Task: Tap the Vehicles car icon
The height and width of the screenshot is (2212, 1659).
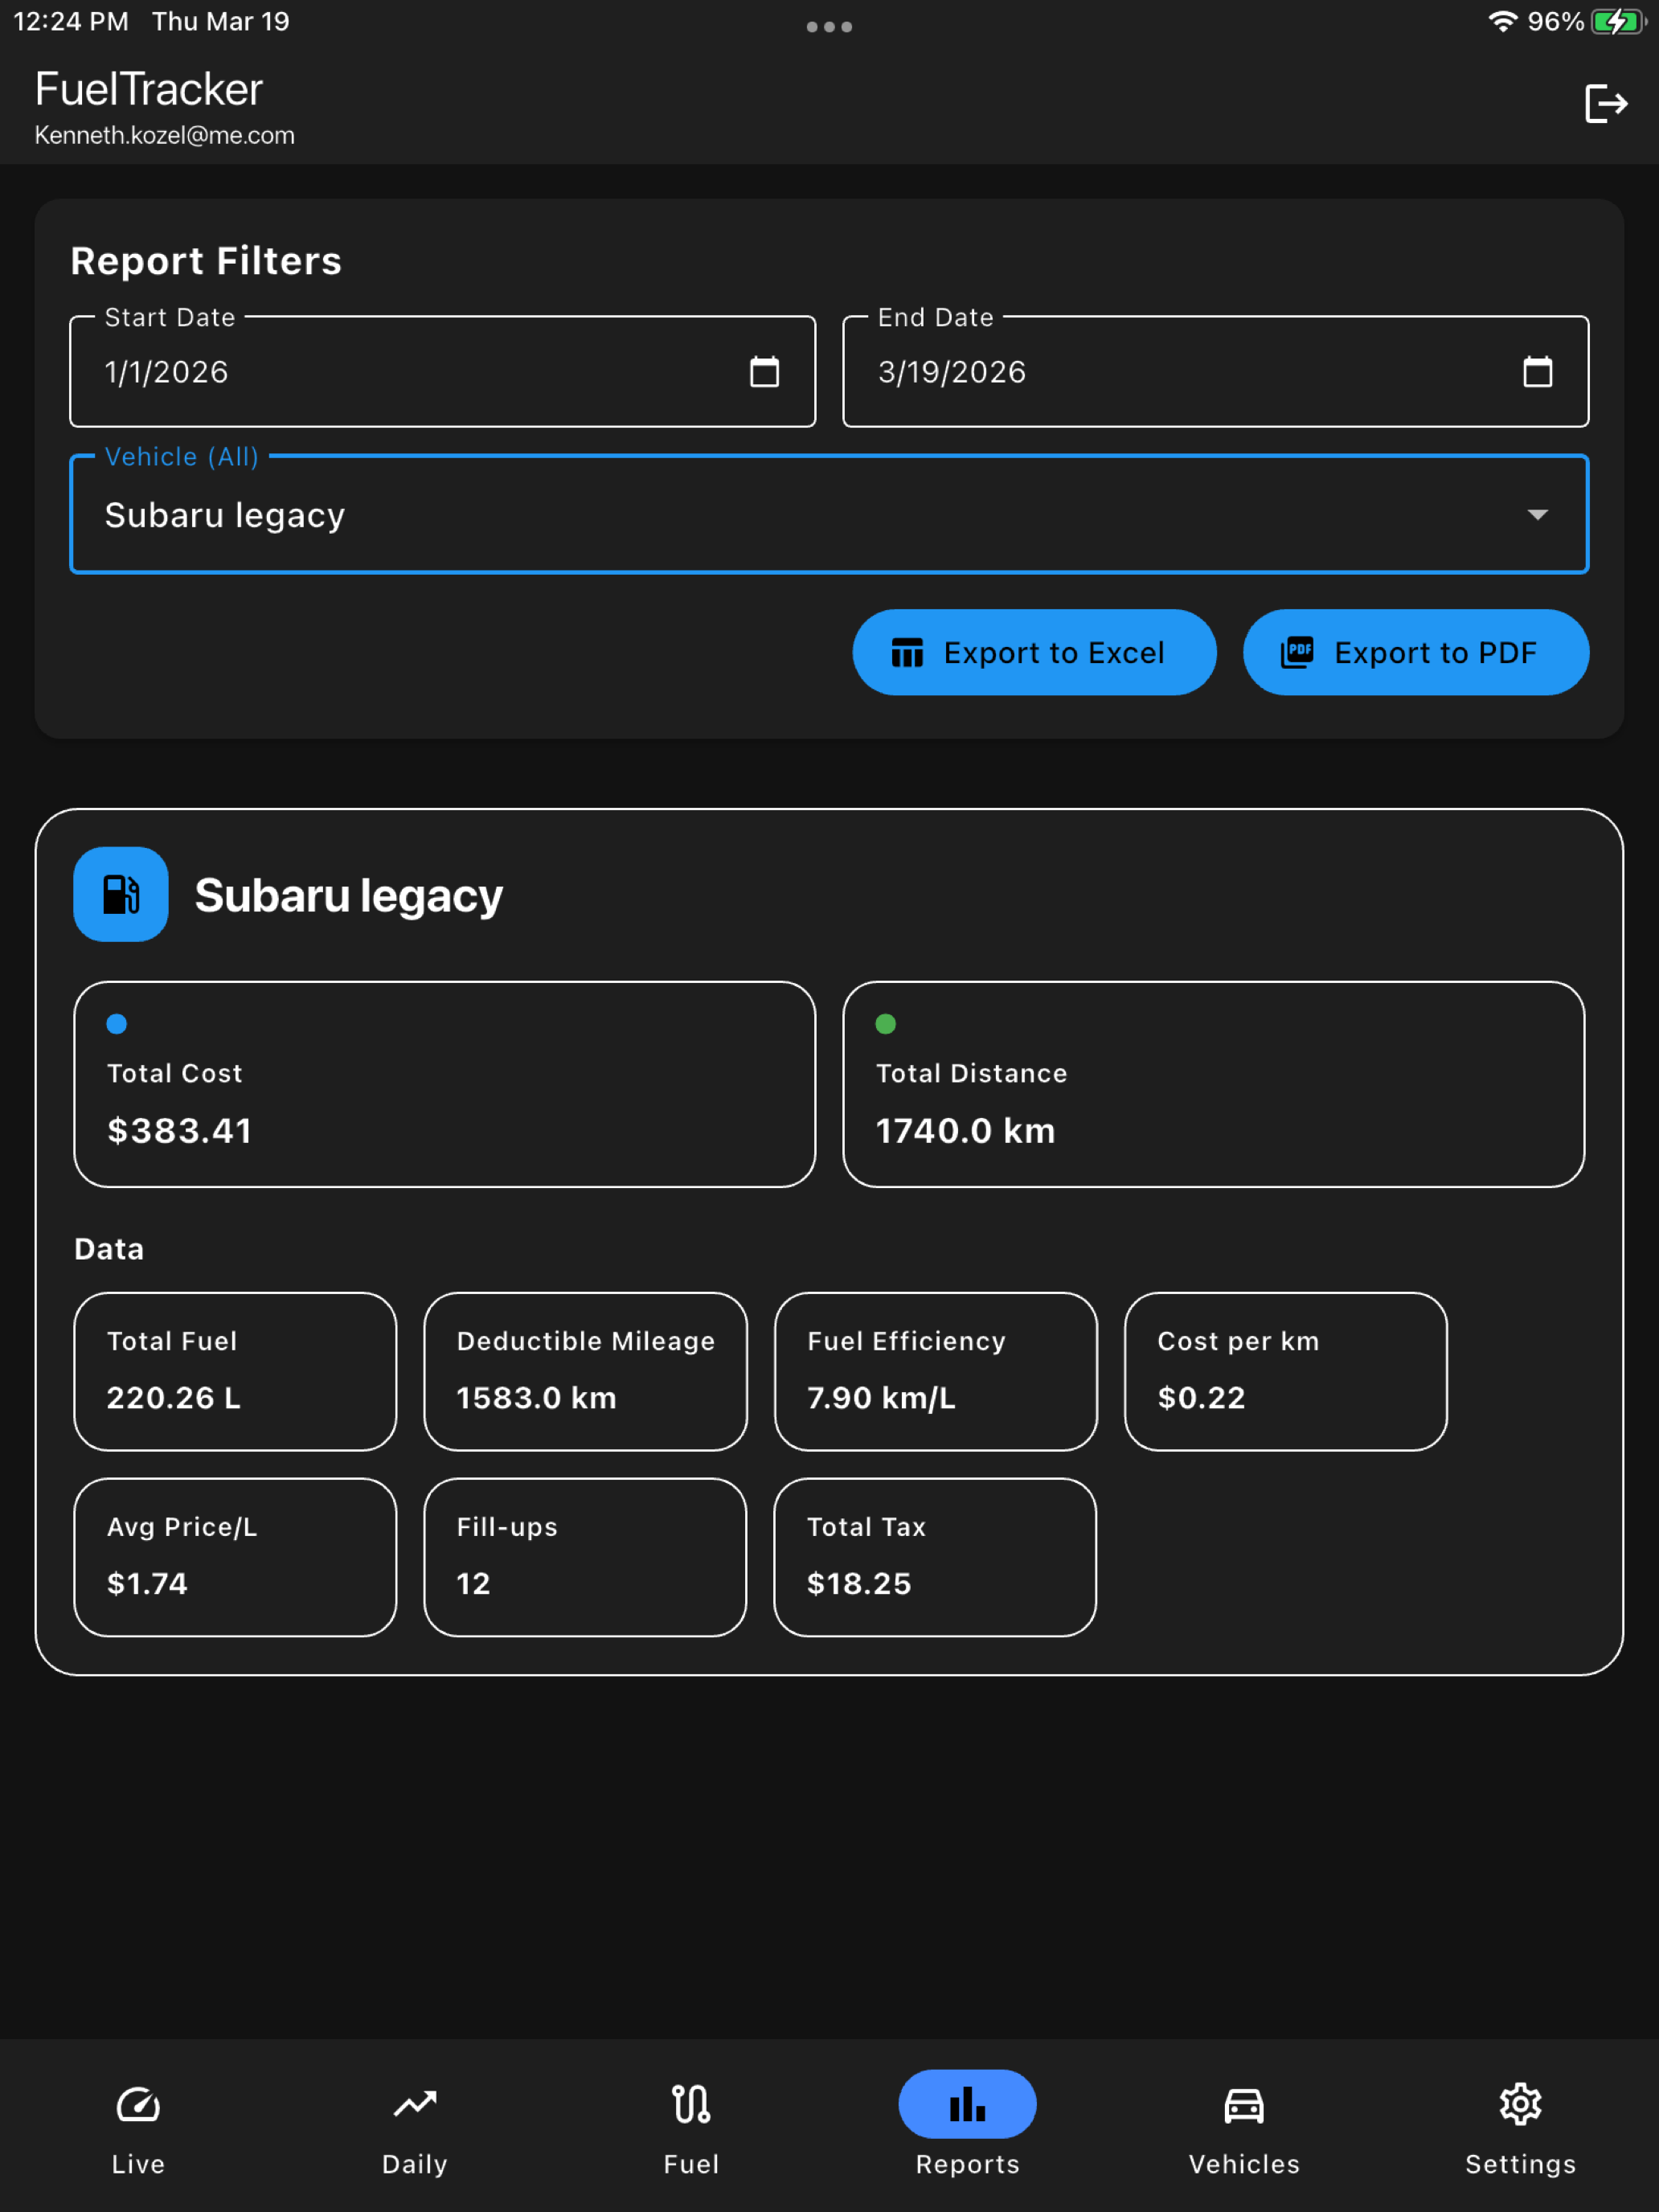Action: pos(1244,2104)
